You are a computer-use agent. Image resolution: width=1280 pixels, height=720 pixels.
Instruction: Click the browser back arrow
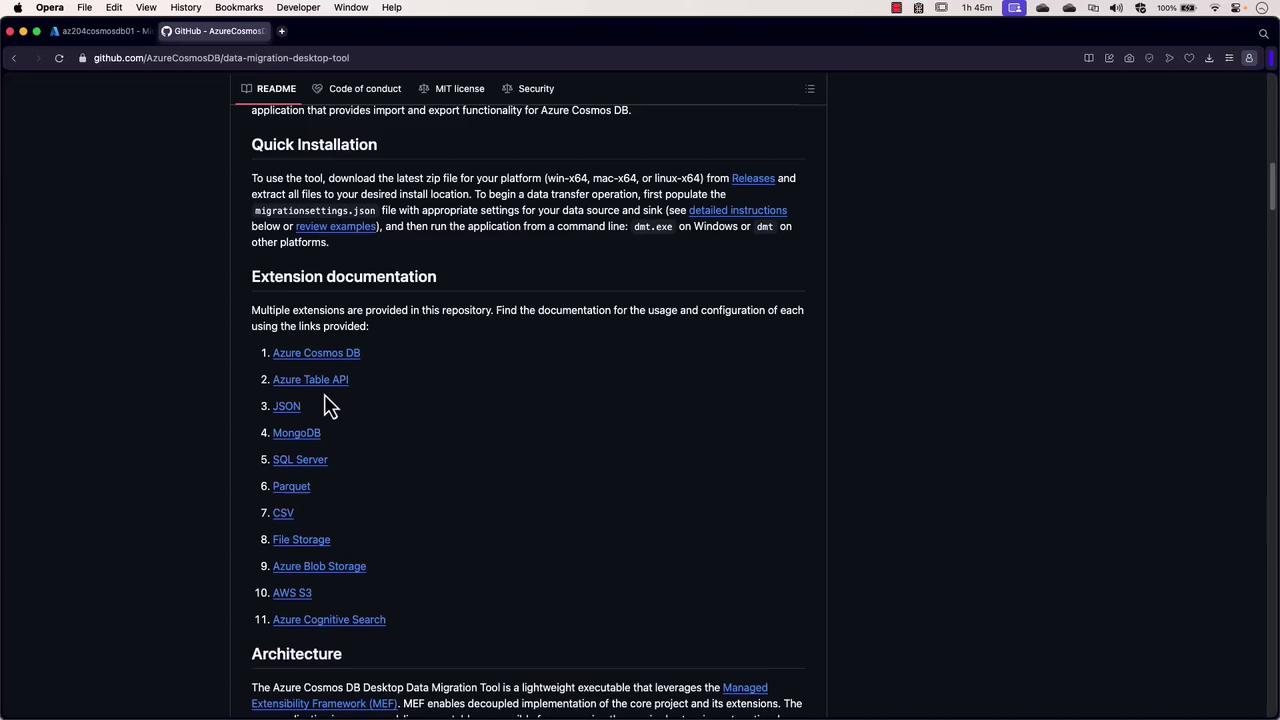[x=14, y=58]
